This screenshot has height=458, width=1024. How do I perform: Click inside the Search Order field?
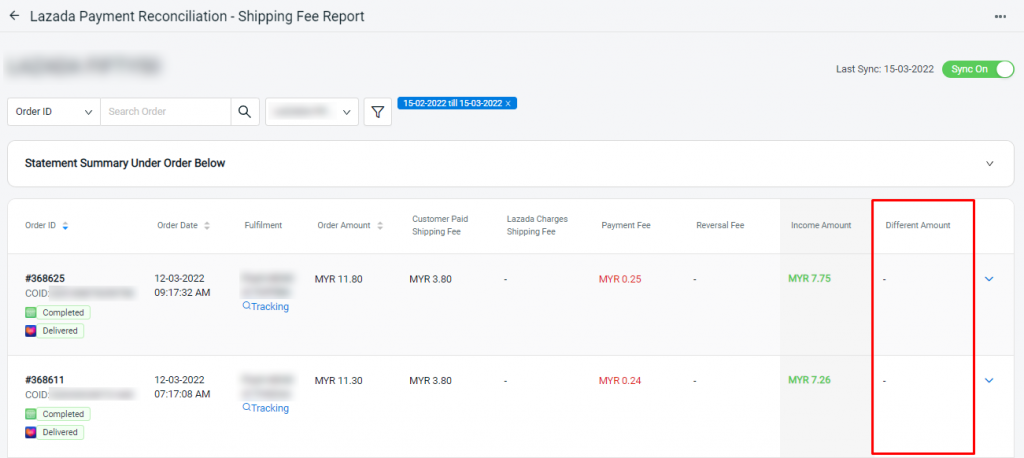coord(166,112)
